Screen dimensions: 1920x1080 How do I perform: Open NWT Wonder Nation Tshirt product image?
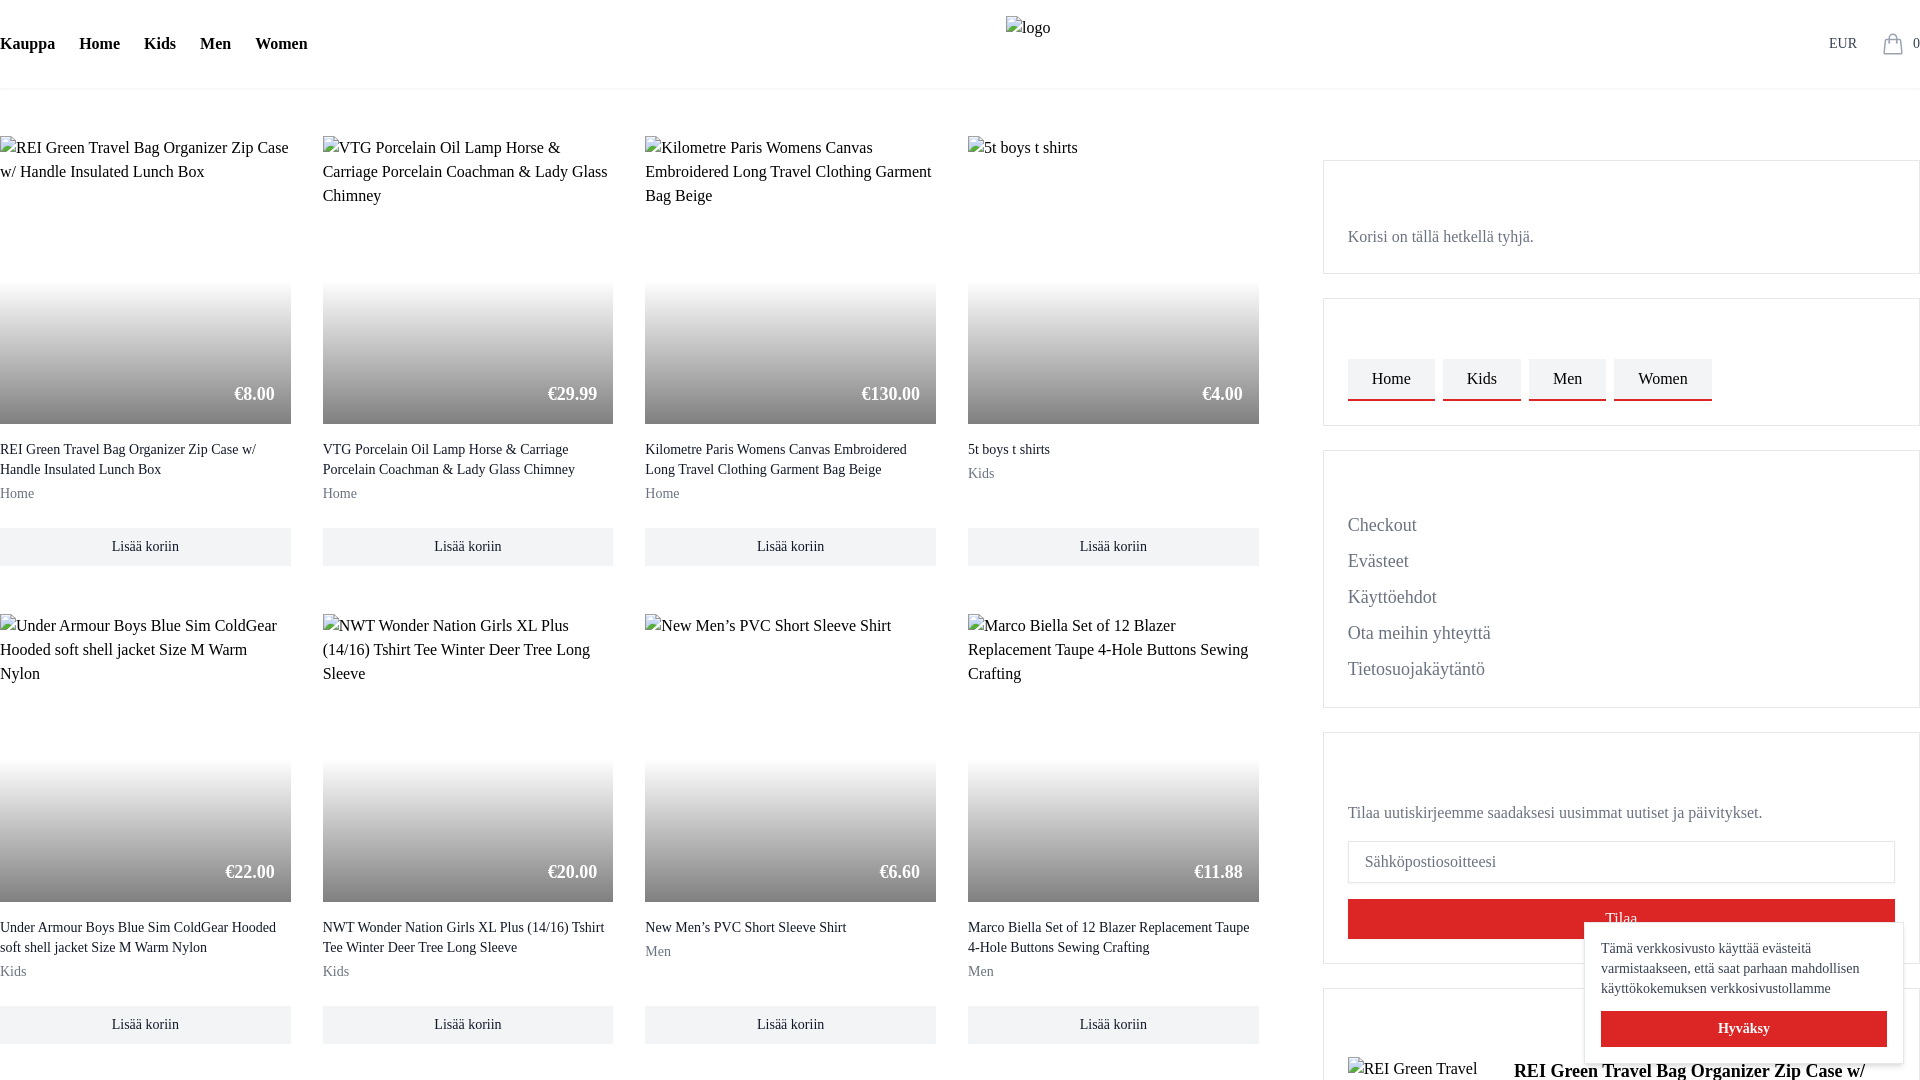click(467, 758)
